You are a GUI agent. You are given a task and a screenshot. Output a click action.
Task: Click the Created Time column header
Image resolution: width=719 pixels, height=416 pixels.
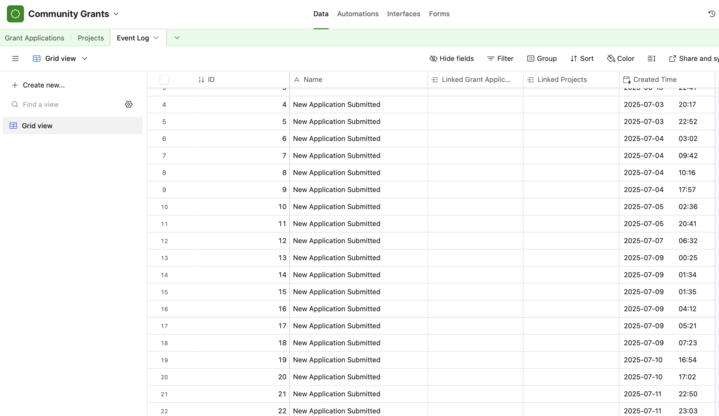pos(667,80)
